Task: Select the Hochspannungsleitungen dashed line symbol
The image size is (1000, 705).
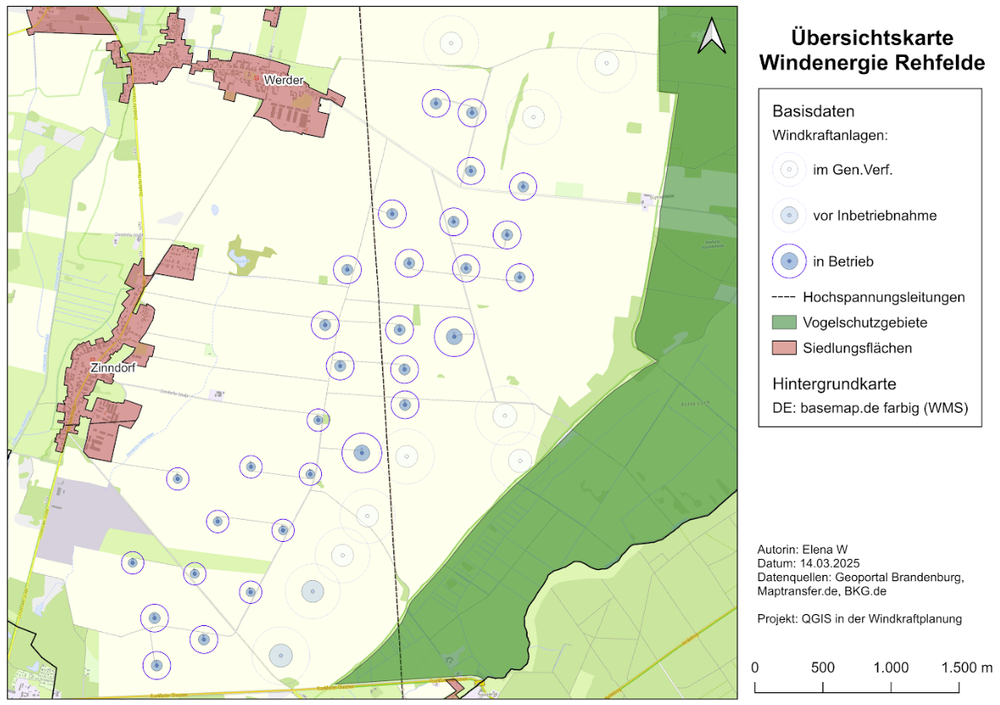Action: pos(786,297)
